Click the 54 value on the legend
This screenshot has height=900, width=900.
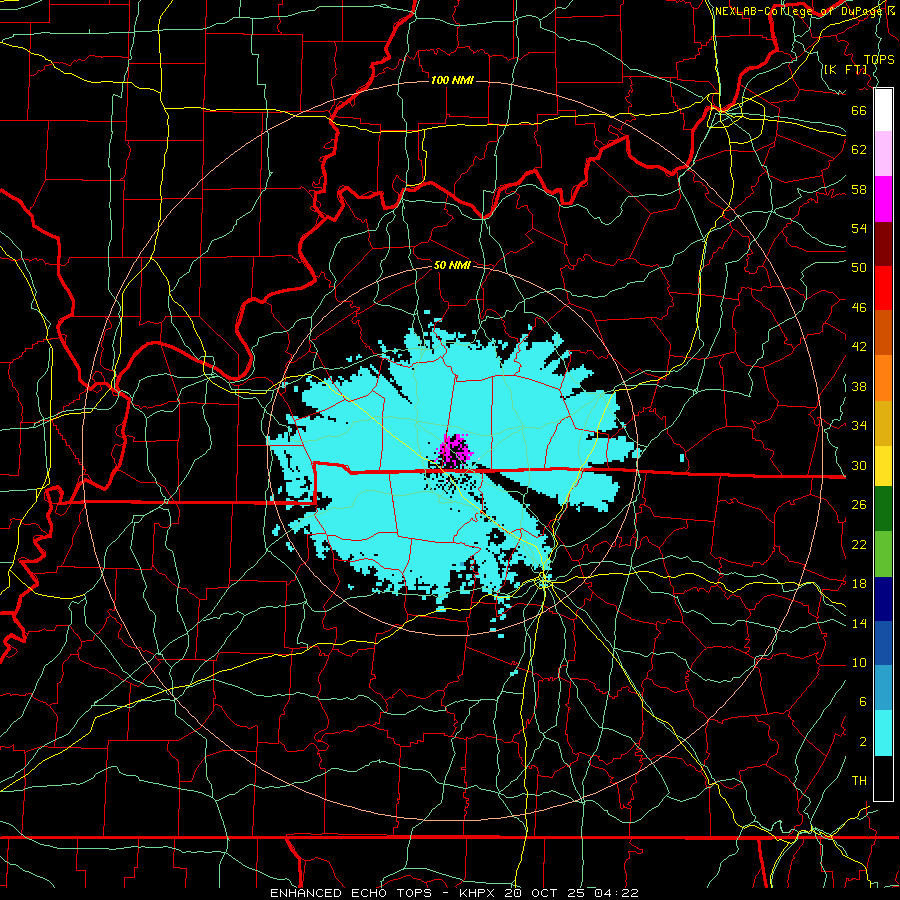[x=859, y=228]
